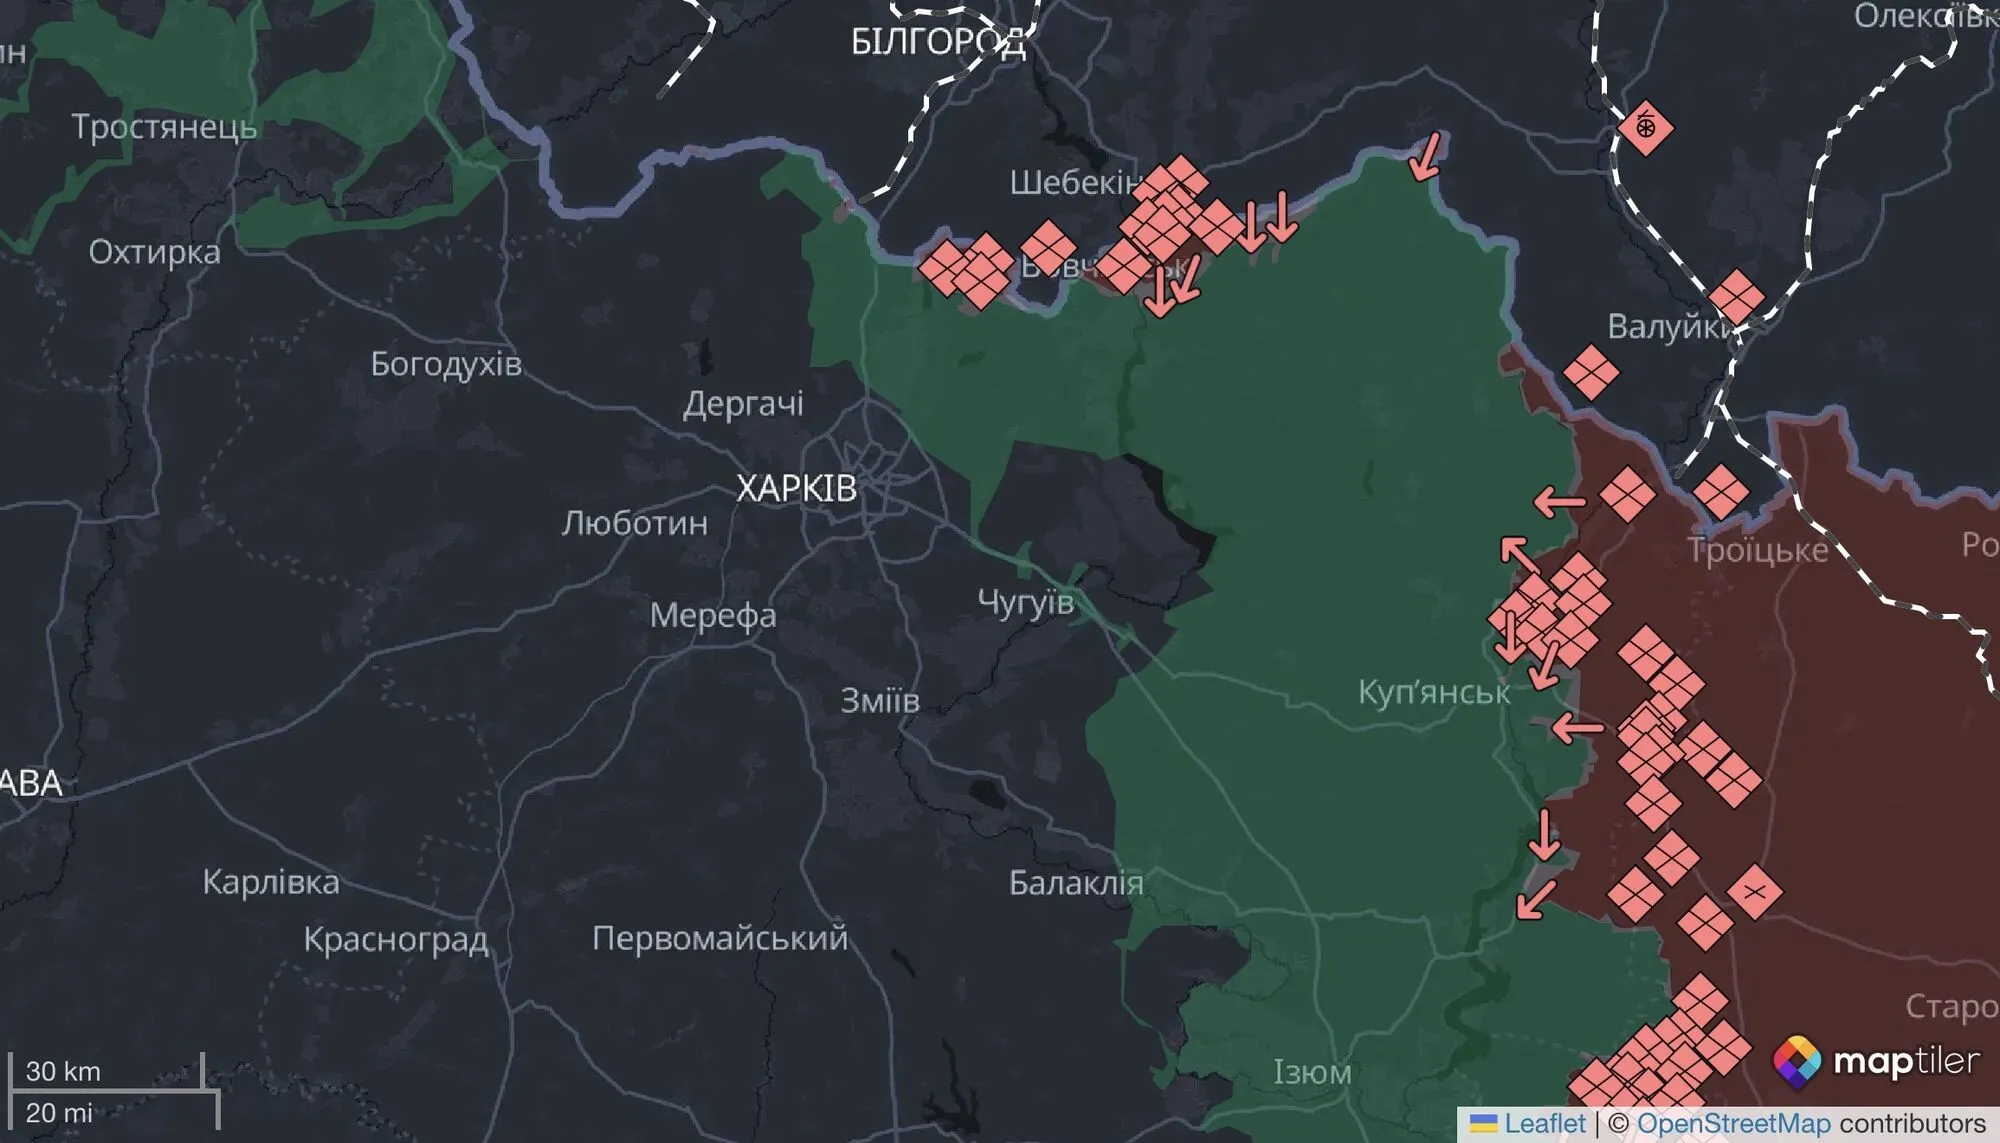Click the map scale bar showing 30 km
The width and height of the screenshot is (2000, 1143).
112,1090
